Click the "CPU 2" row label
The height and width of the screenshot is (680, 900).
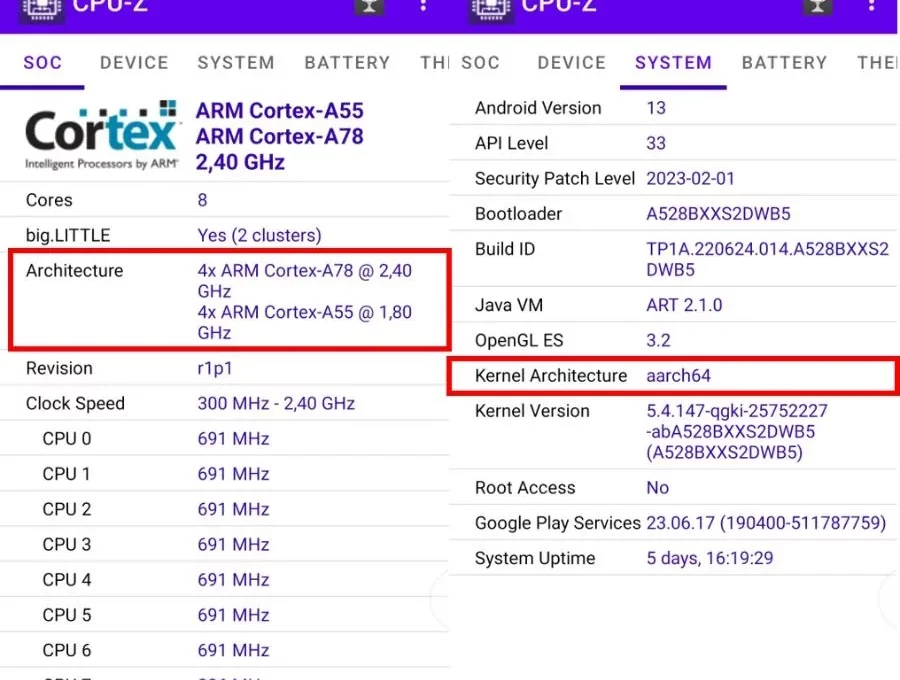pyautogui.click(x=67, y=509)
